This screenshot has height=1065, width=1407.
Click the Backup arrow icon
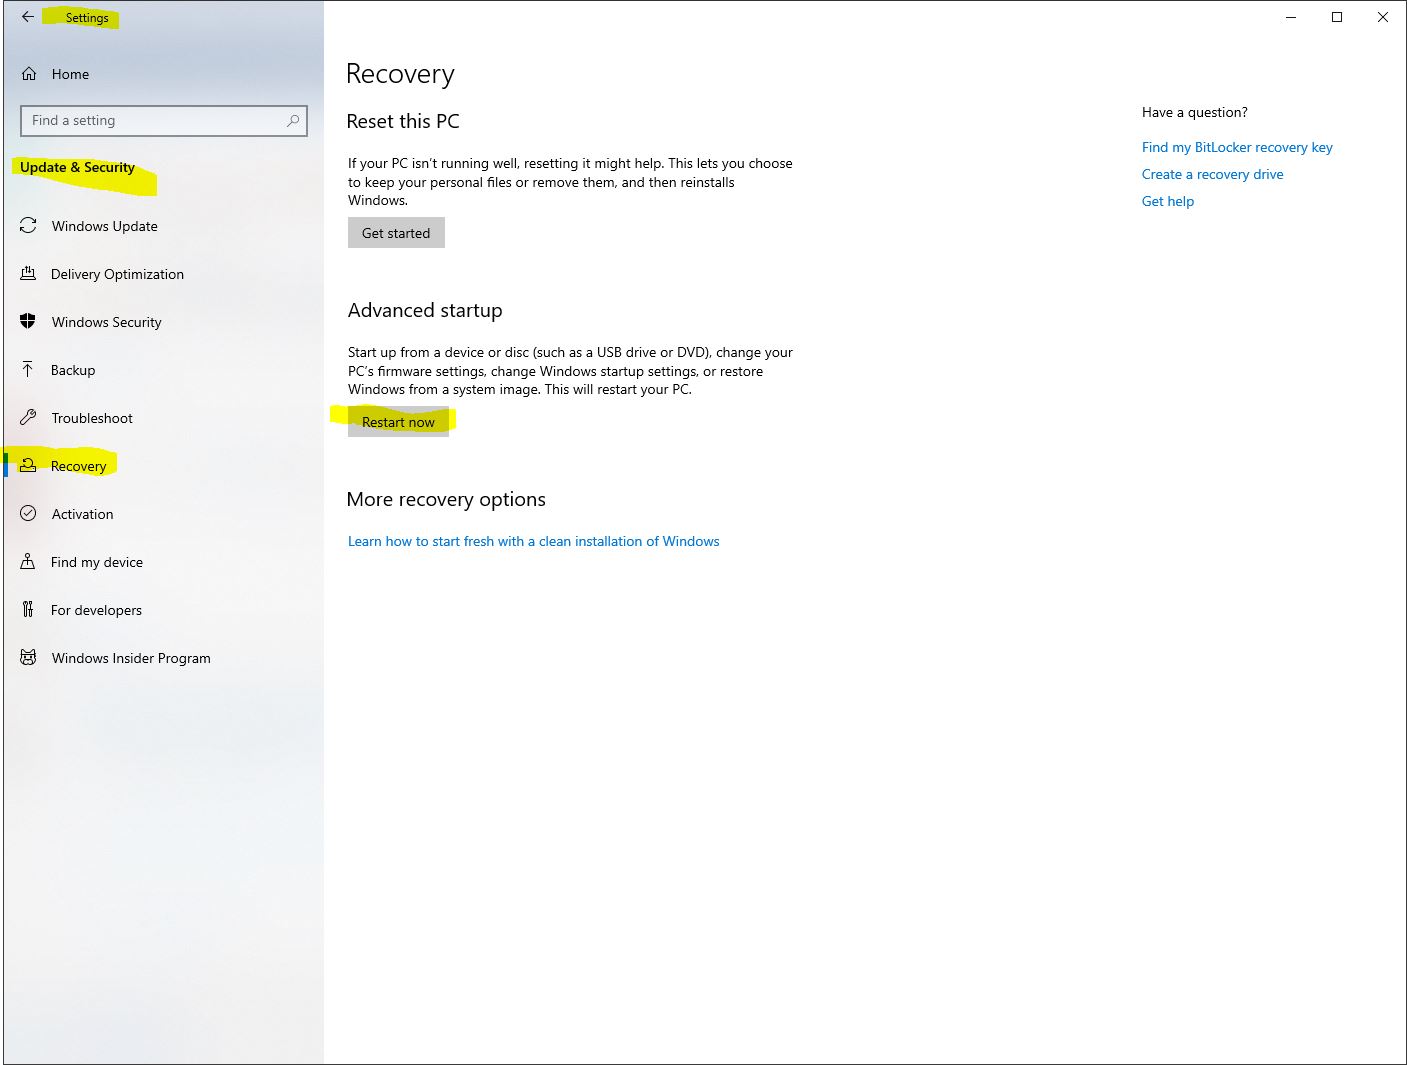pos(28,370)
